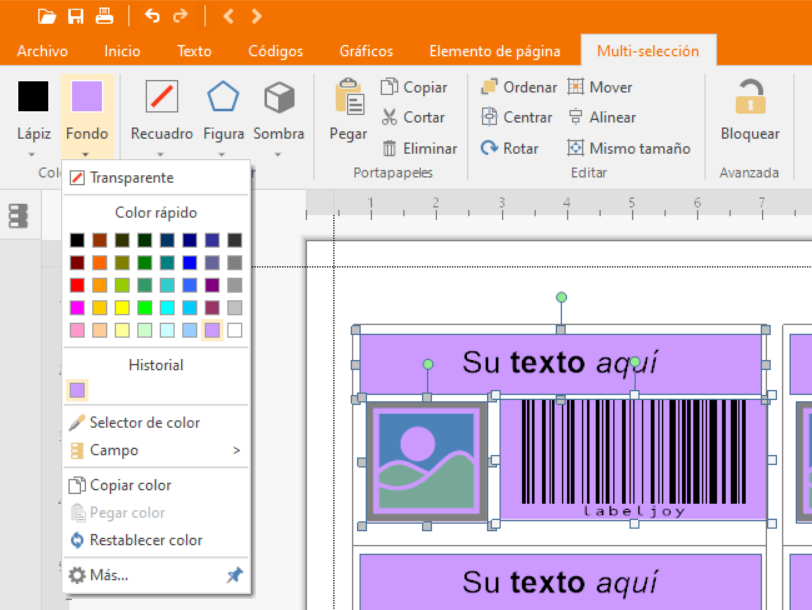Click Centrar command

click(516, 118)
